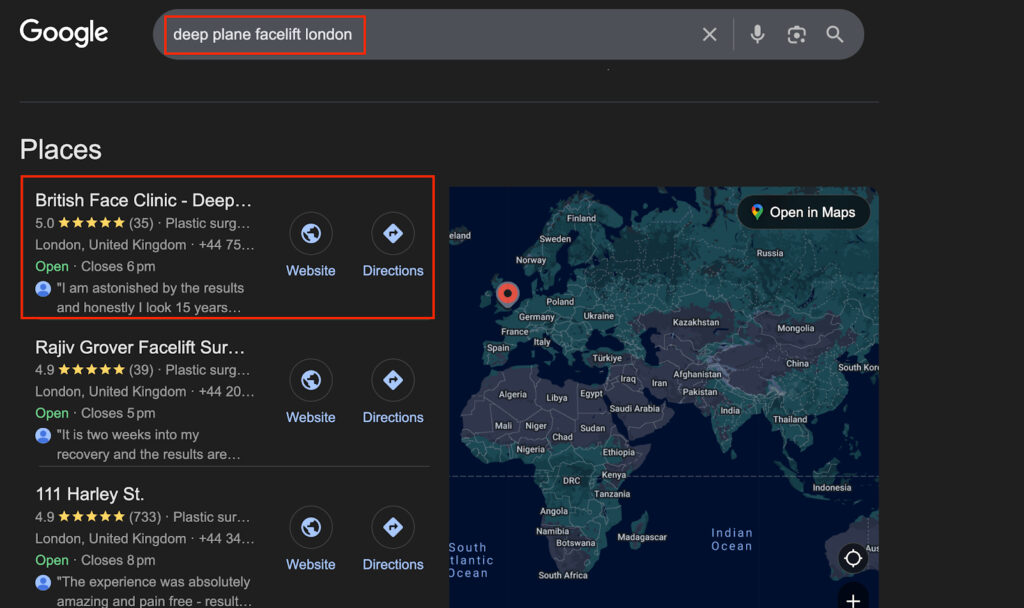The image size is (1024, 608).
Task: Click Rajiv Grover 4.9 rating with 39 reviews
Action: 94,370
